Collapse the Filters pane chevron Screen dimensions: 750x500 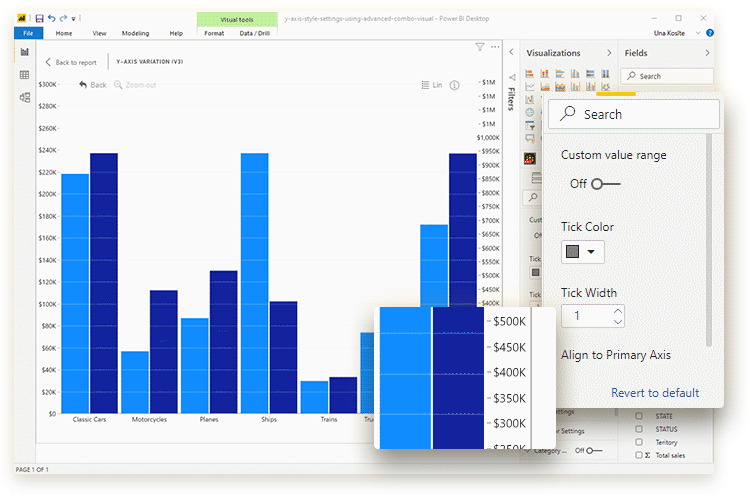click(x=511, y=52)
